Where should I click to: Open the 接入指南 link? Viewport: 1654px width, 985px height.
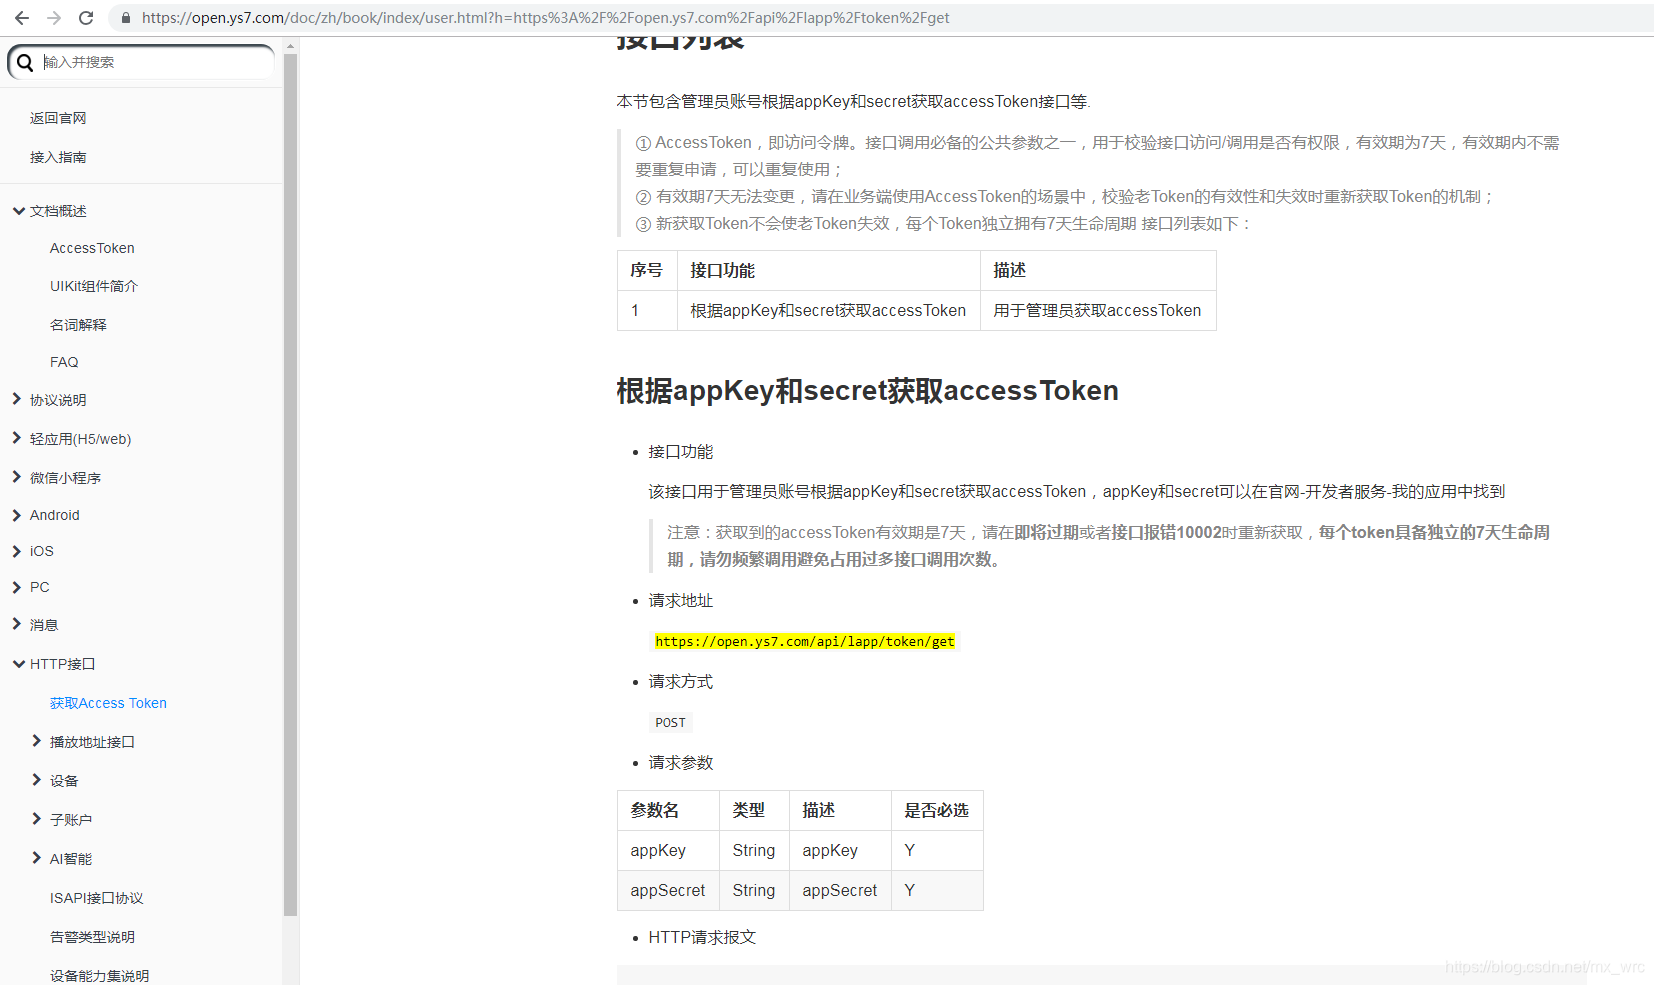(x=57, y=157)
